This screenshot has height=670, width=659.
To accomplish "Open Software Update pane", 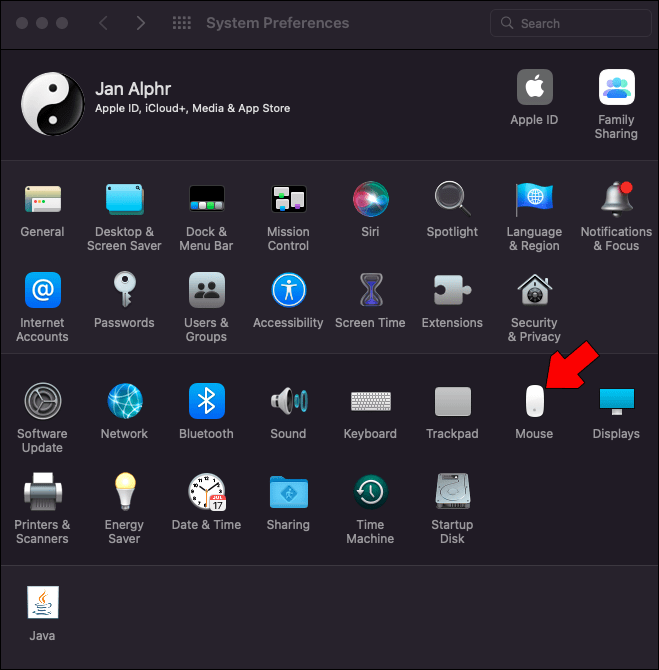I will [x=42, y=401].
